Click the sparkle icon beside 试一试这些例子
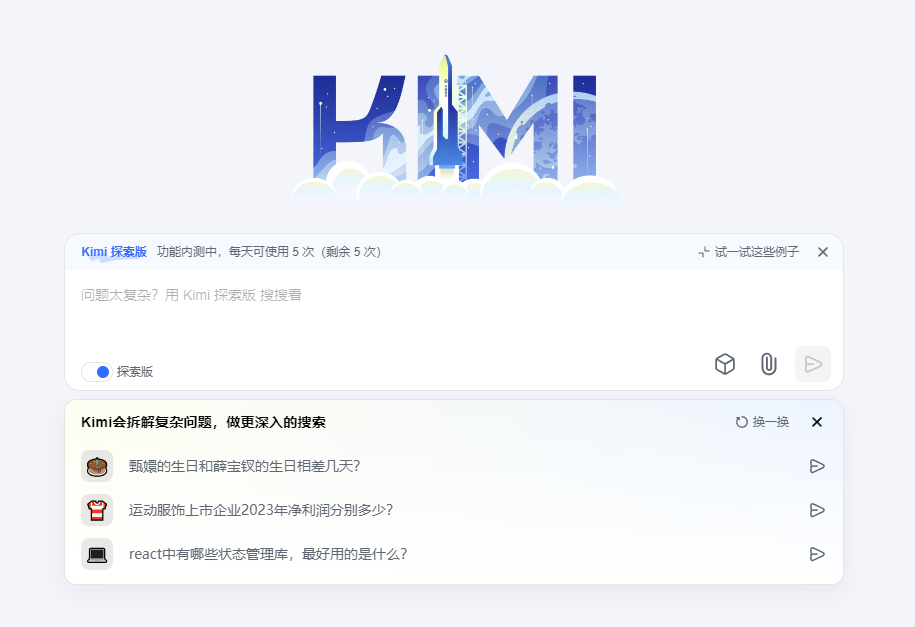 coord(704,252)
